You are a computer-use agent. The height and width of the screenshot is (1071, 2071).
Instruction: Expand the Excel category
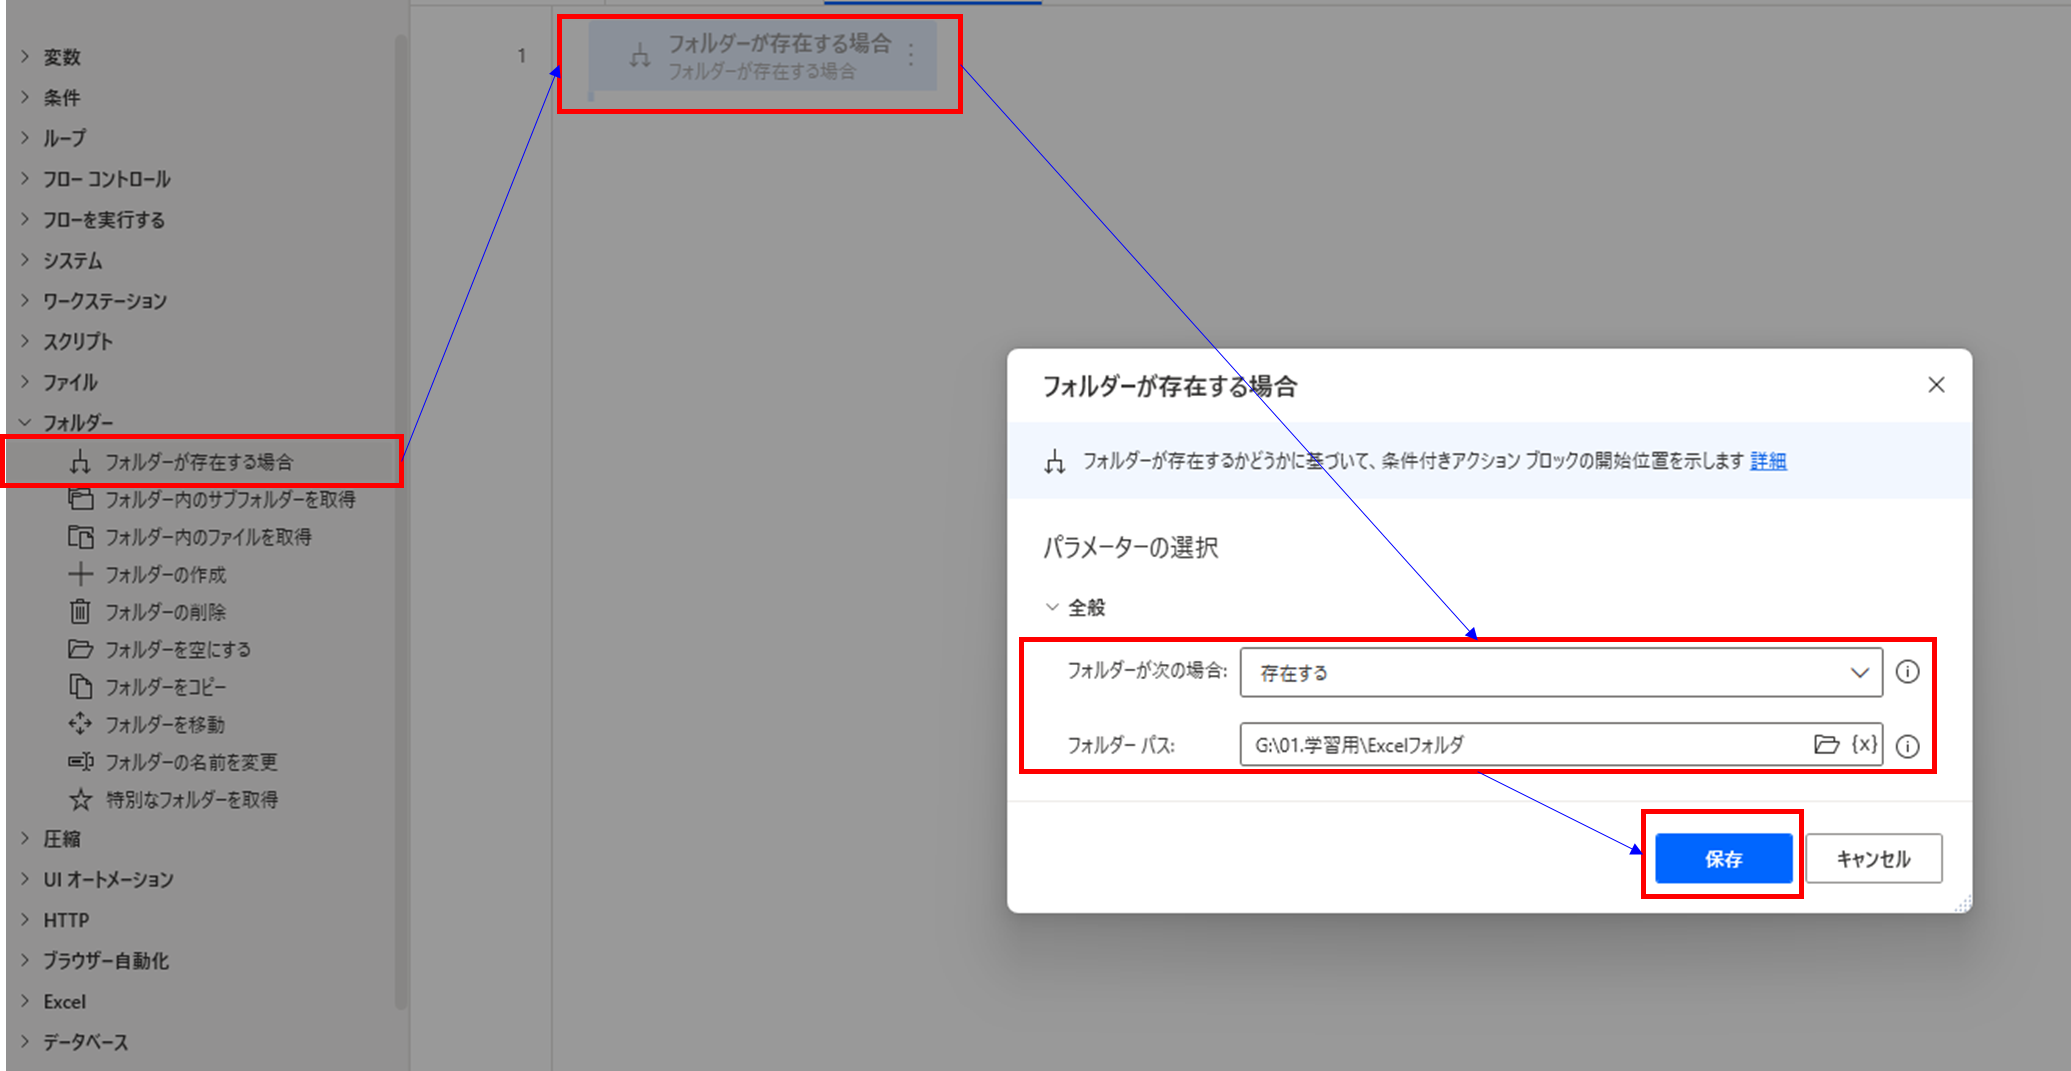click(25, 1001)
